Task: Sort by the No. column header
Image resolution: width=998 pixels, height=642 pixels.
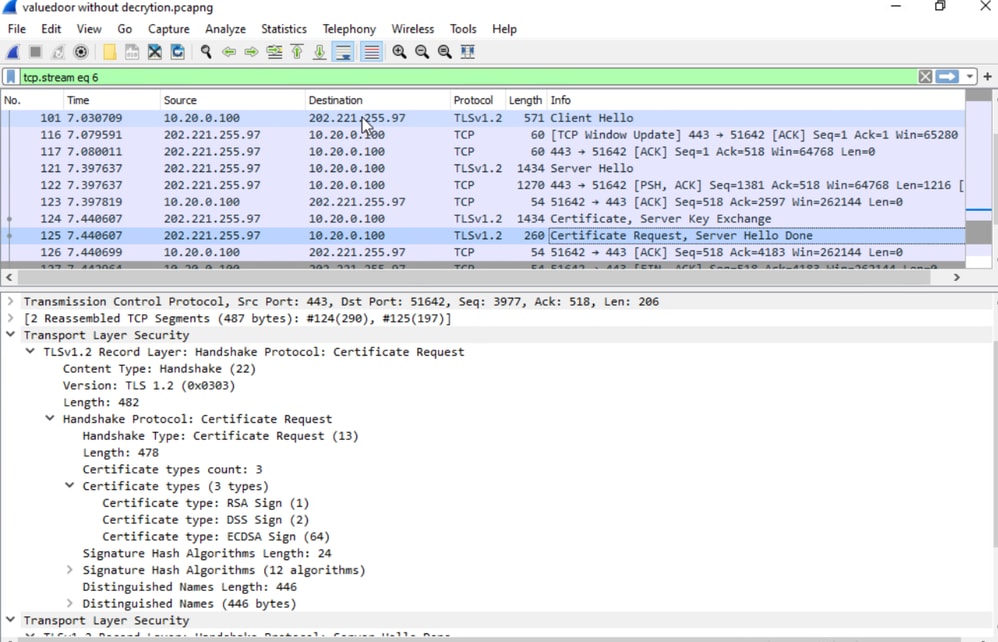Action: (x=32, y=101)
